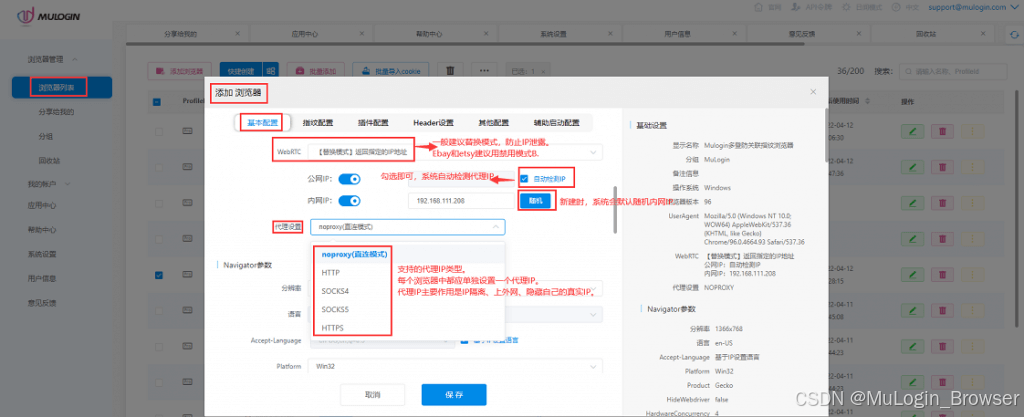Close the 系统设置 top tab
The height and width of the screenshot is (417, 1024).
pyautogui.click(x=611, y=33)
